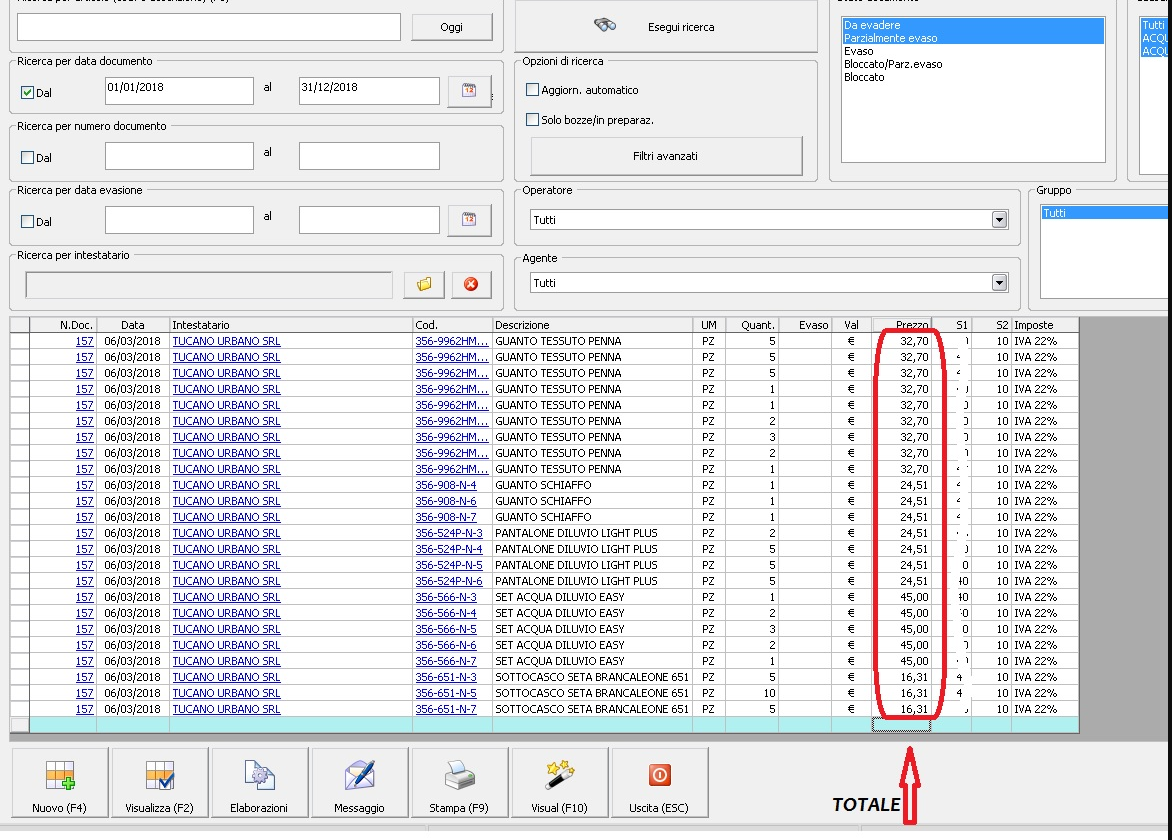Open calendar picker for evasione date range
1172x840 pixels.
(469, 220)
